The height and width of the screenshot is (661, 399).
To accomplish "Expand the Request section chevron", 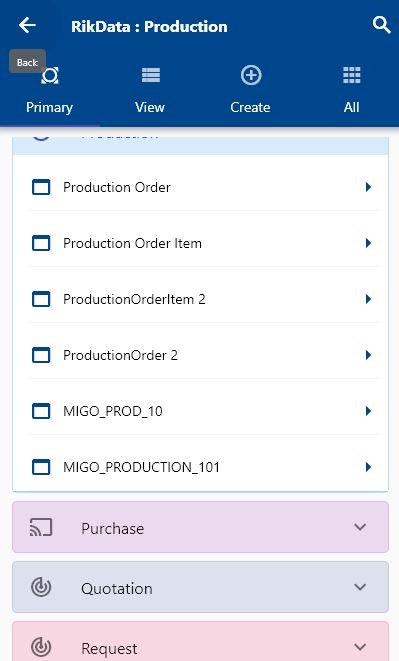I will [360, 647].
